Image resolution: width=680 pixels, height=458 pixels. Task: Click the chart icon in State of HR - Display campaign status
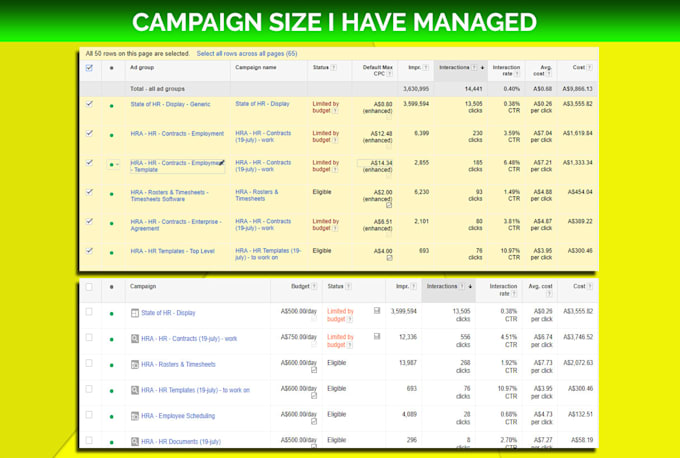(x=377, y=311)
